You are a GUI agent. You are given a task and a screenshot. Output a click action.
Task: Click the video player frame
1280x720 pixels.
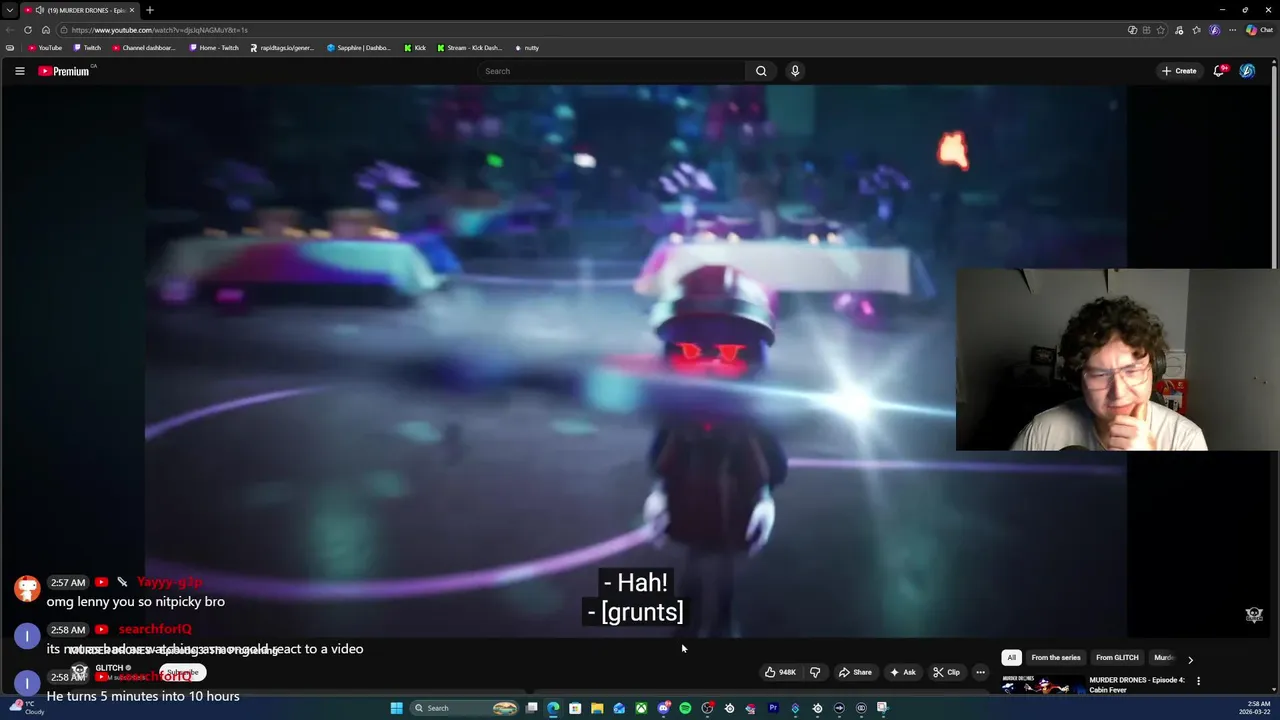click(636, 360)
